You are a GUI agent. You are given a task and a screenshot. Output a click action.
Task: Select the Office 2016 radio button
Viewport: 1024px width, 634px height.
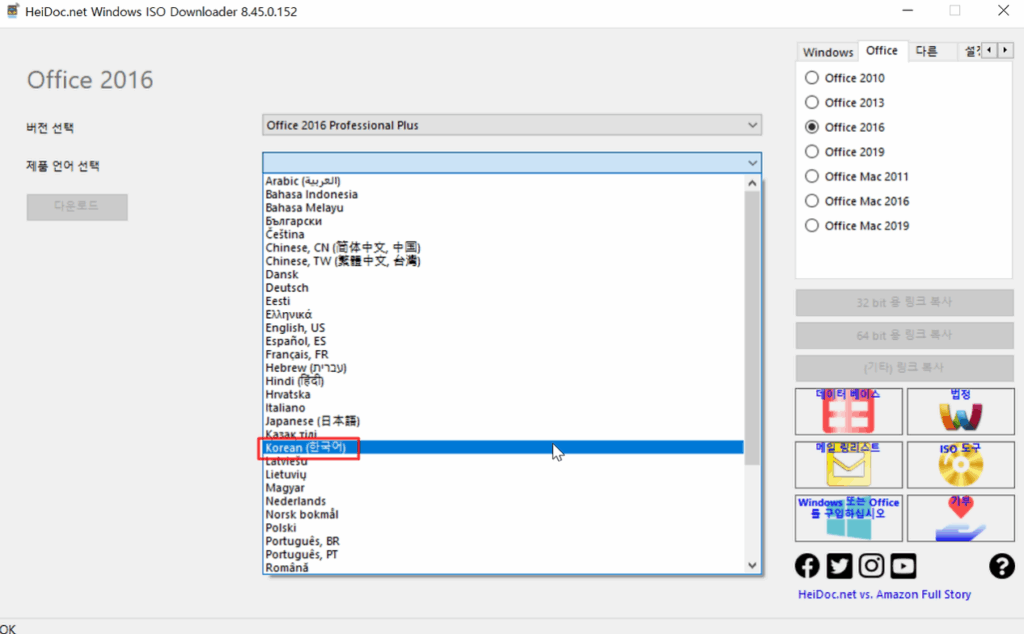812,127
